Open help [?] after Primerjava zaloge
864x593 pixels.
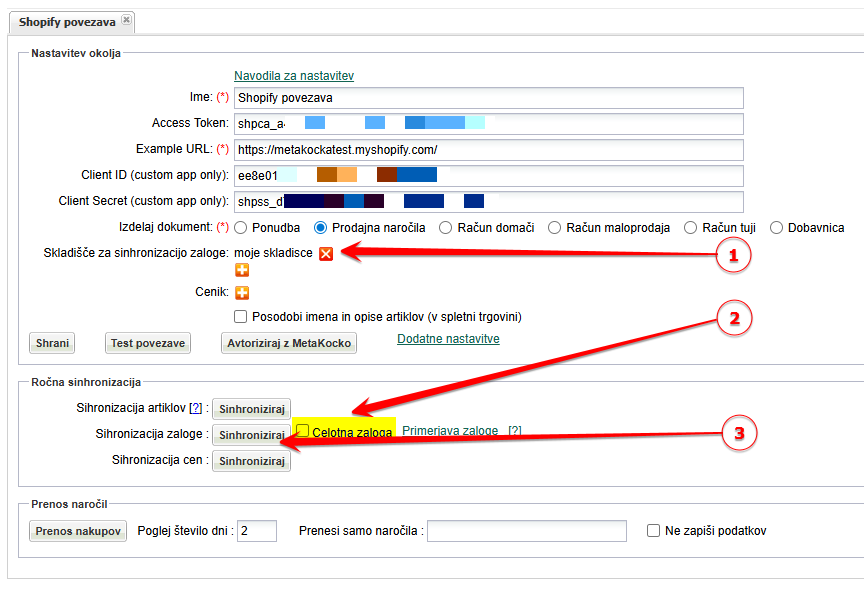click(515, 431)
